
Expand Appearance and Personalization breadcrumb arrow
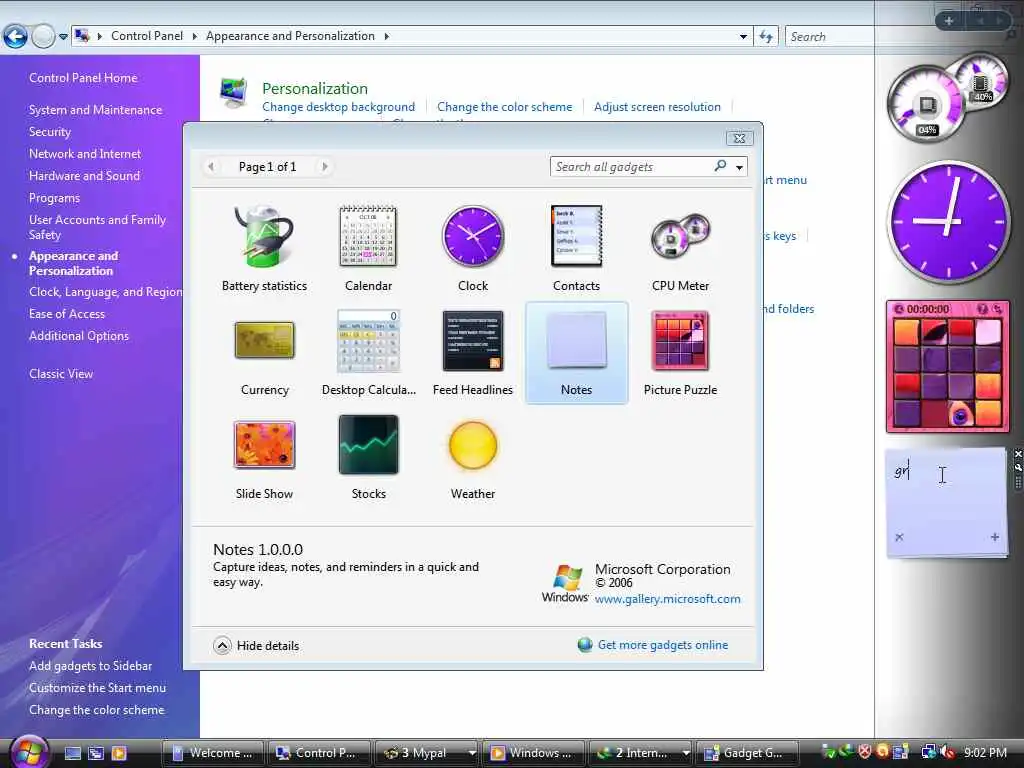[387, 37]
